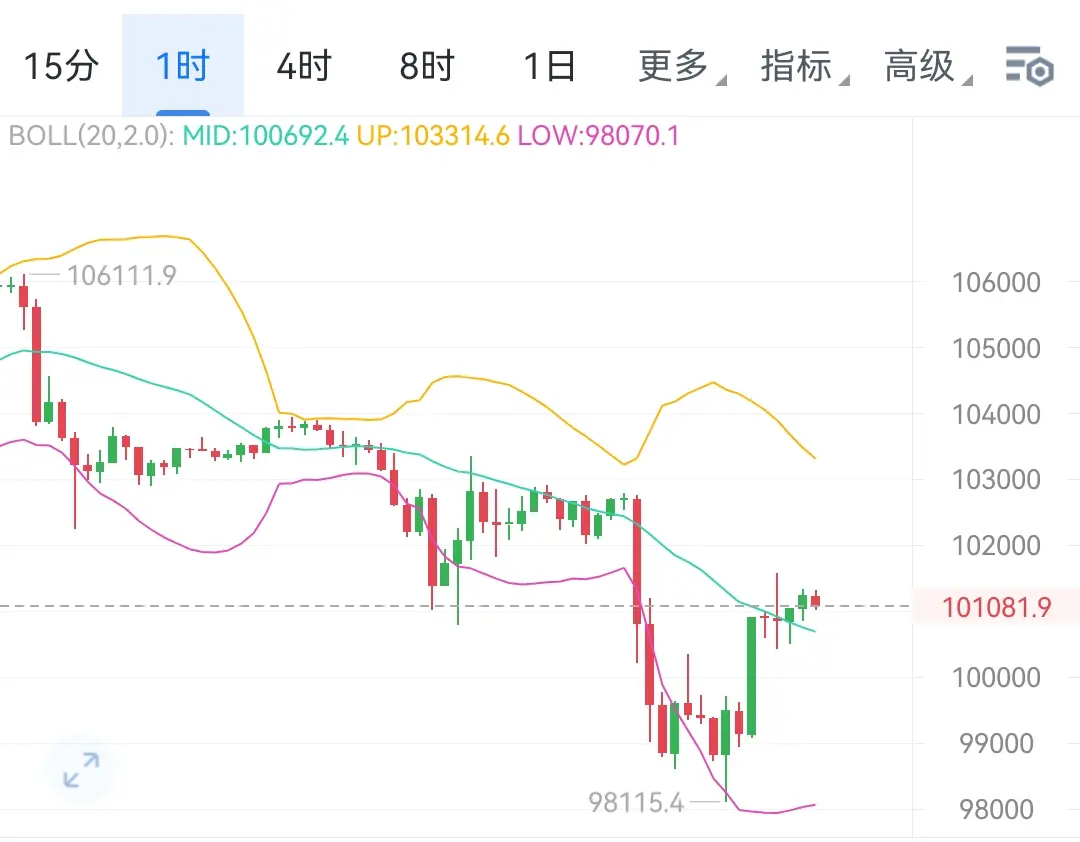Click the 100000 price axis label
Viewport: 1080px width, 842px height.
(996, 678)
